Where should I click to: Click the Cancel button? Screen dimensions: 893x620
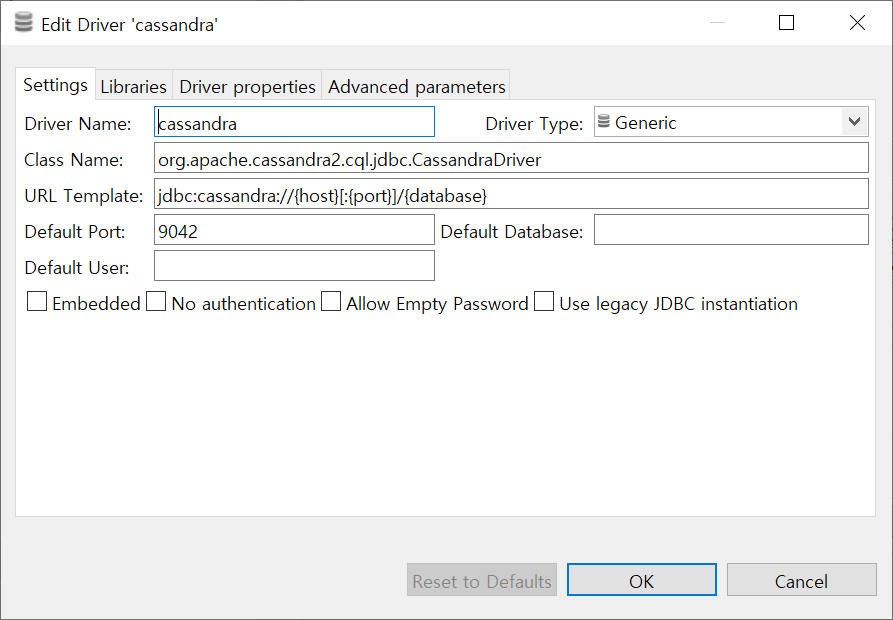(x=801, y=580)
